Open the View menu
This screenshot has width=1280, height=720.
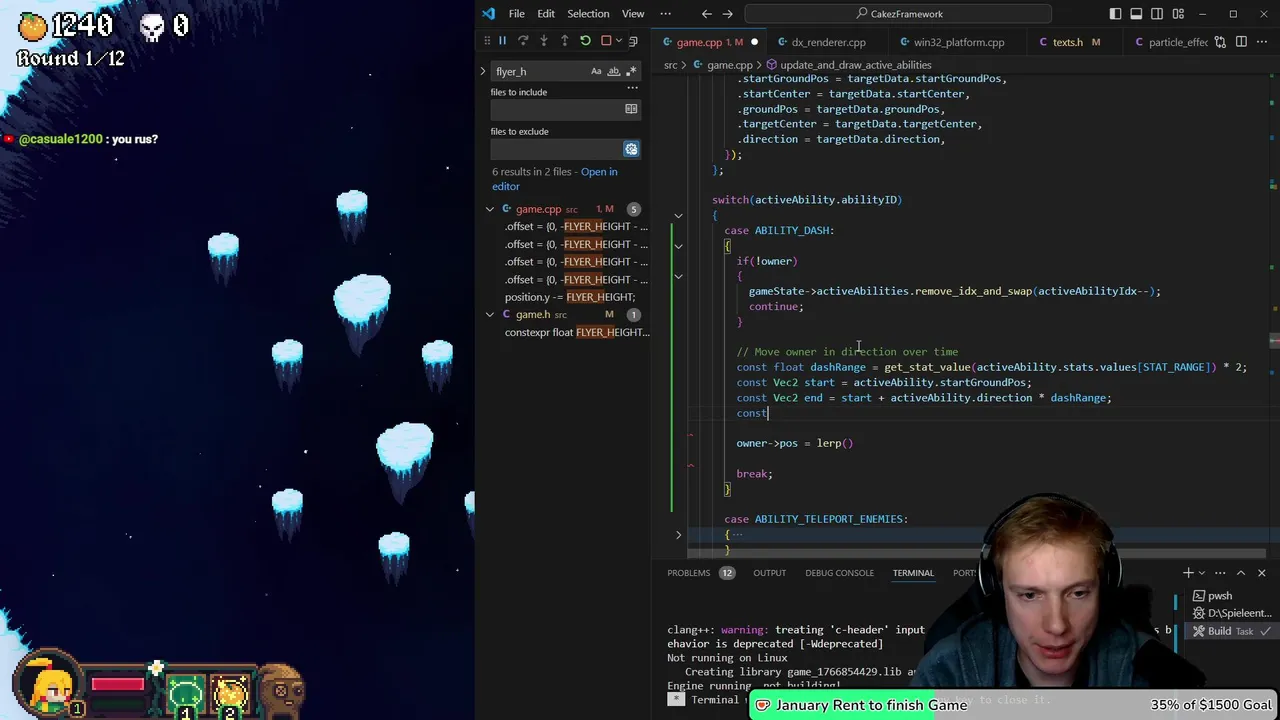click(633, 14)
